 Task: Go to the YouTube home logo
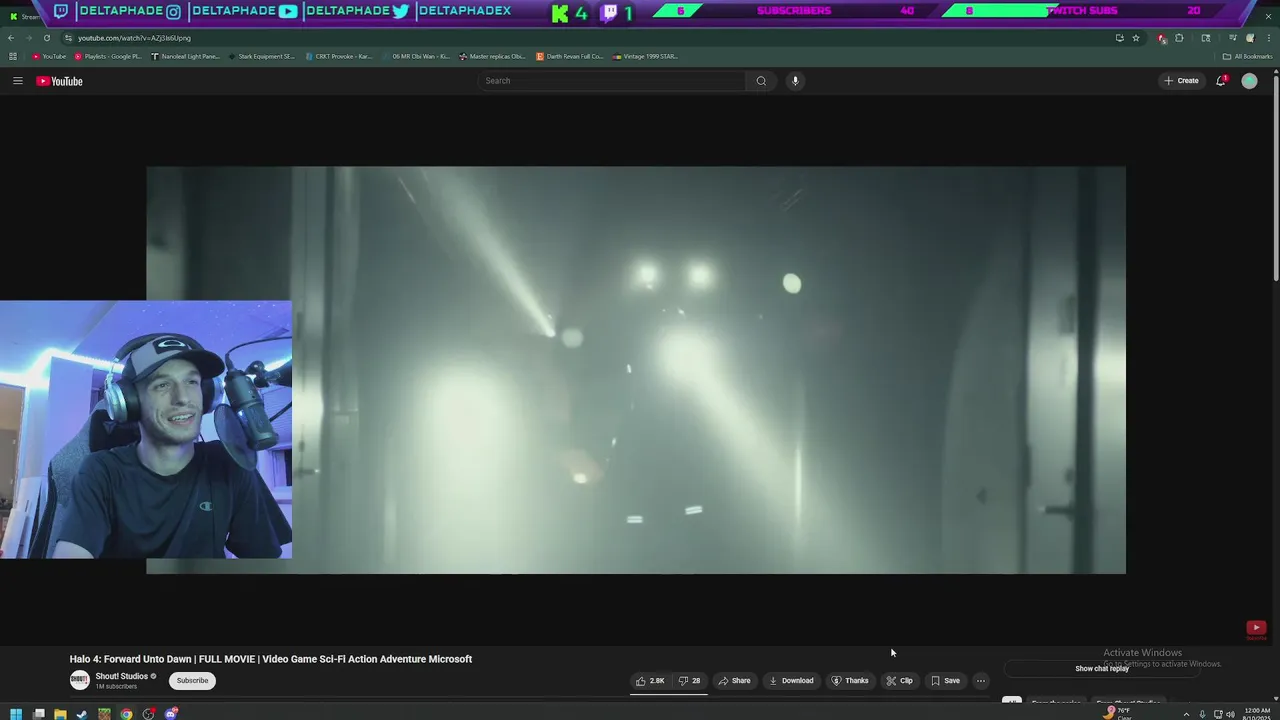tap(59, 81)
